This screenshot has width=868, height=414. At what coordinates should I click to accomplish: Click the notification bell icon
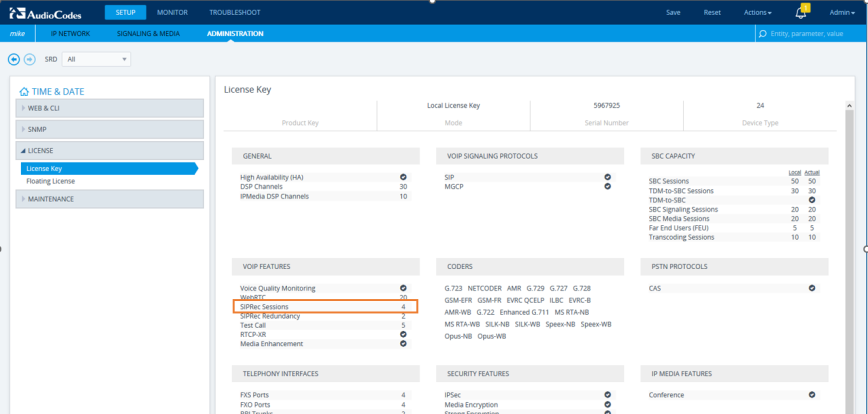click(x=800, y=13)
